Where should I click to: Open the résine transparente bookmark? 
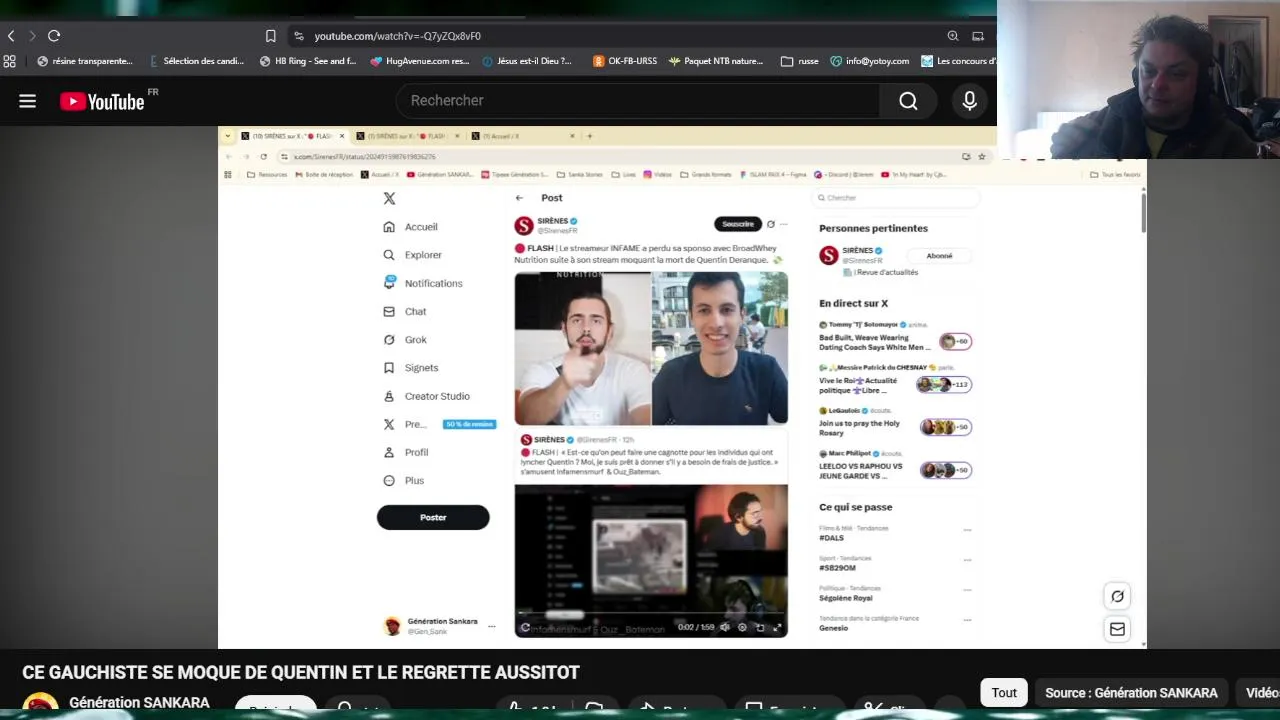click(84, 61)
